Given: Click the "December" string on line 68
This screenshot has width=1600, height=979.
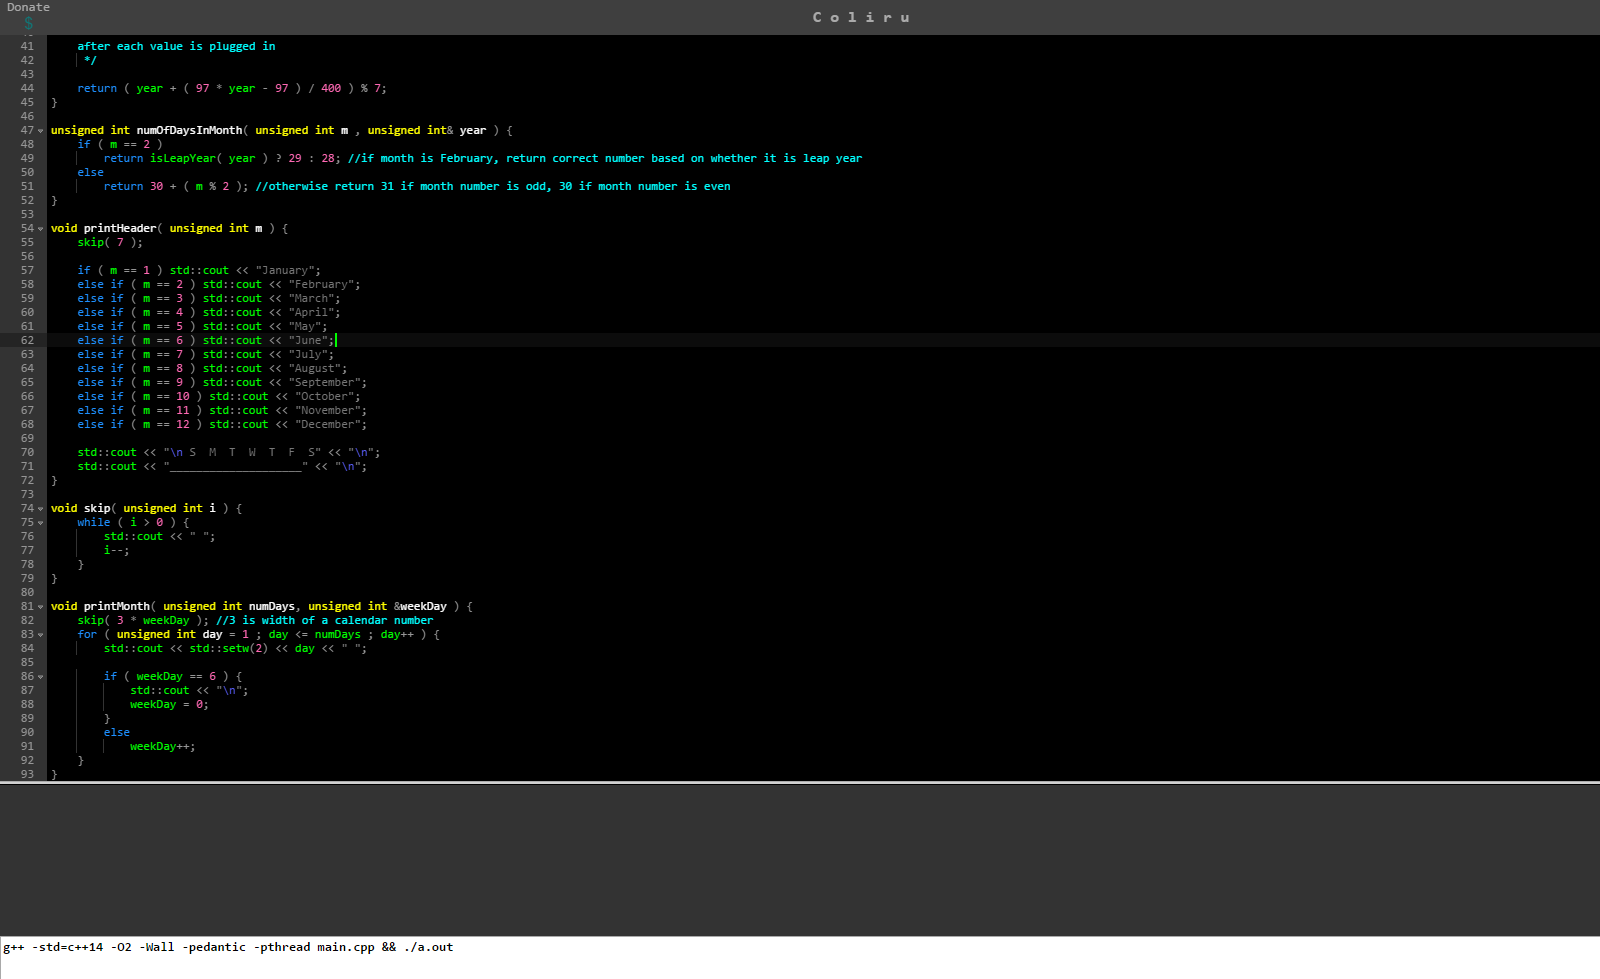Looking at the screenshot, I should coord(328,424).
